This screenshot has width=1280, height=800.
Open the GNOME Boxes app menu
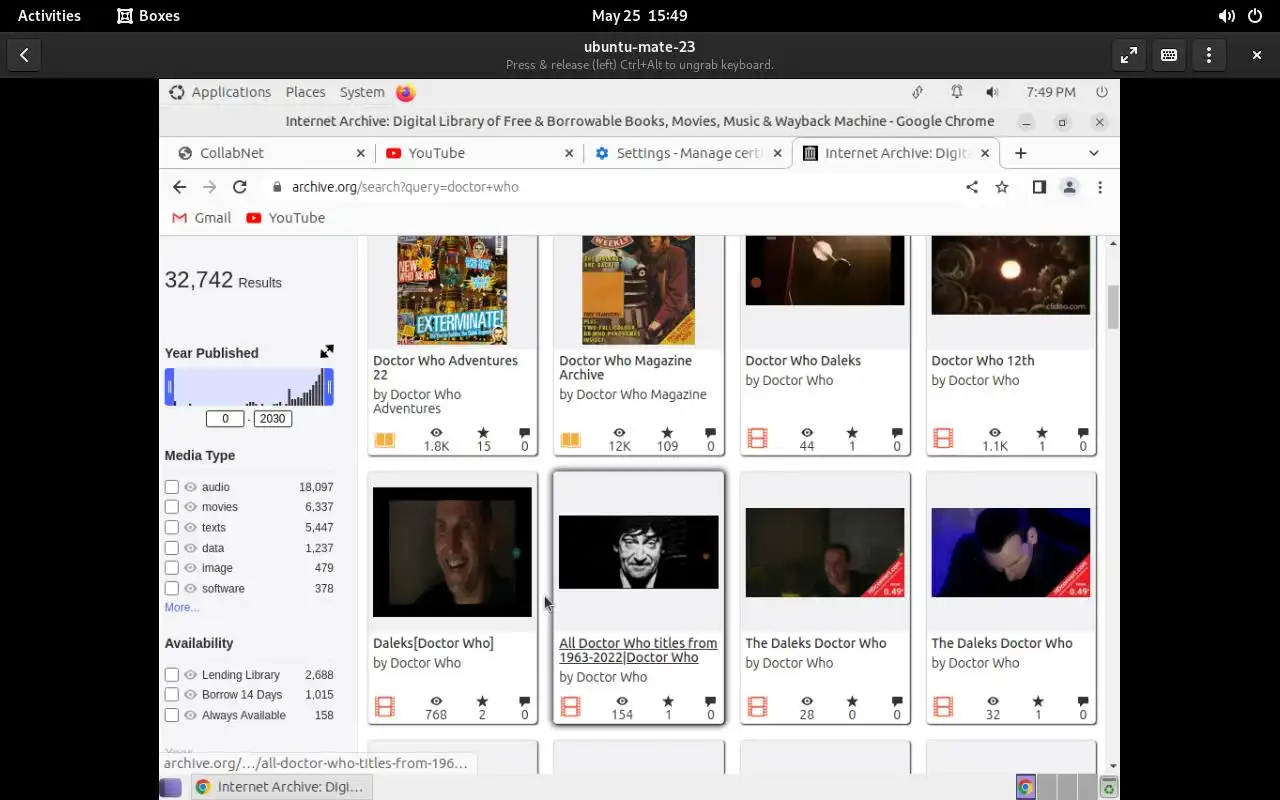tap(148, 16)
